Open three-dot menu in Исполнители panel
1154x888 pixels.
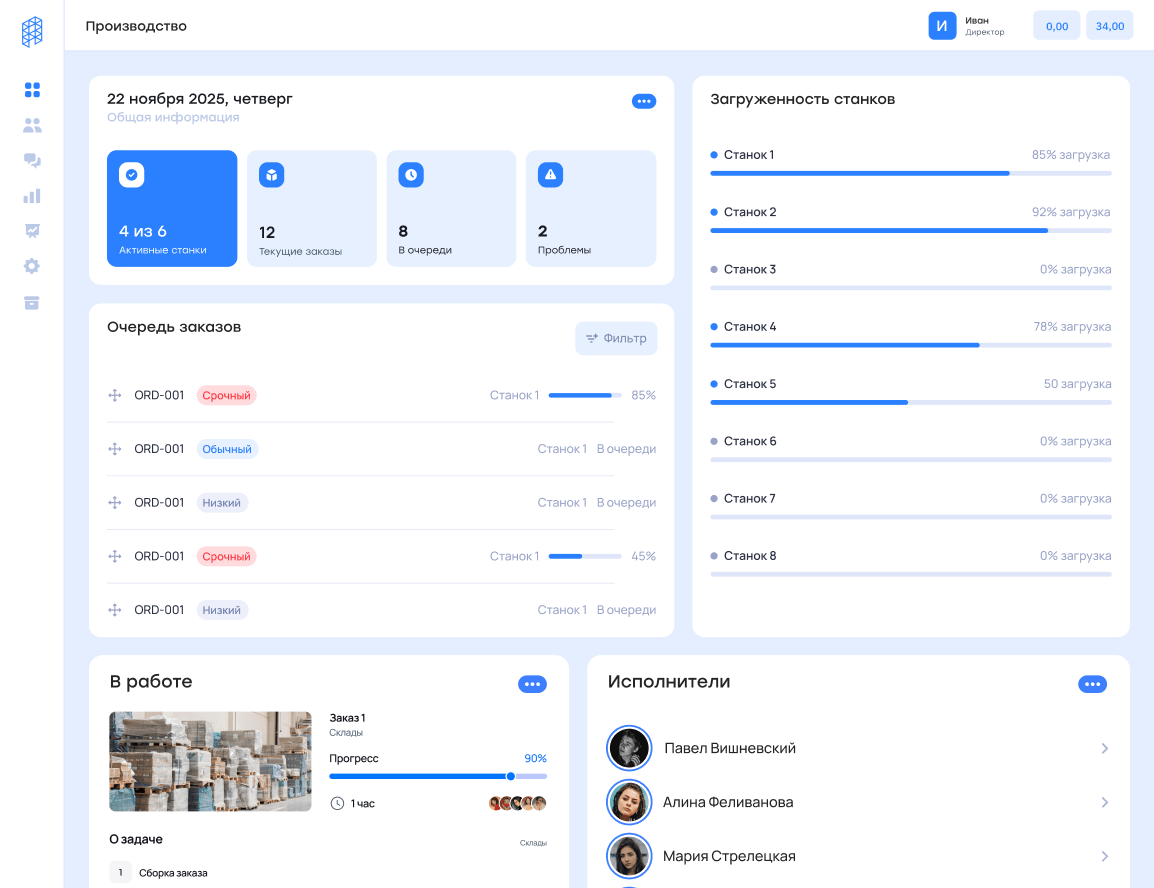[1092, 684]
